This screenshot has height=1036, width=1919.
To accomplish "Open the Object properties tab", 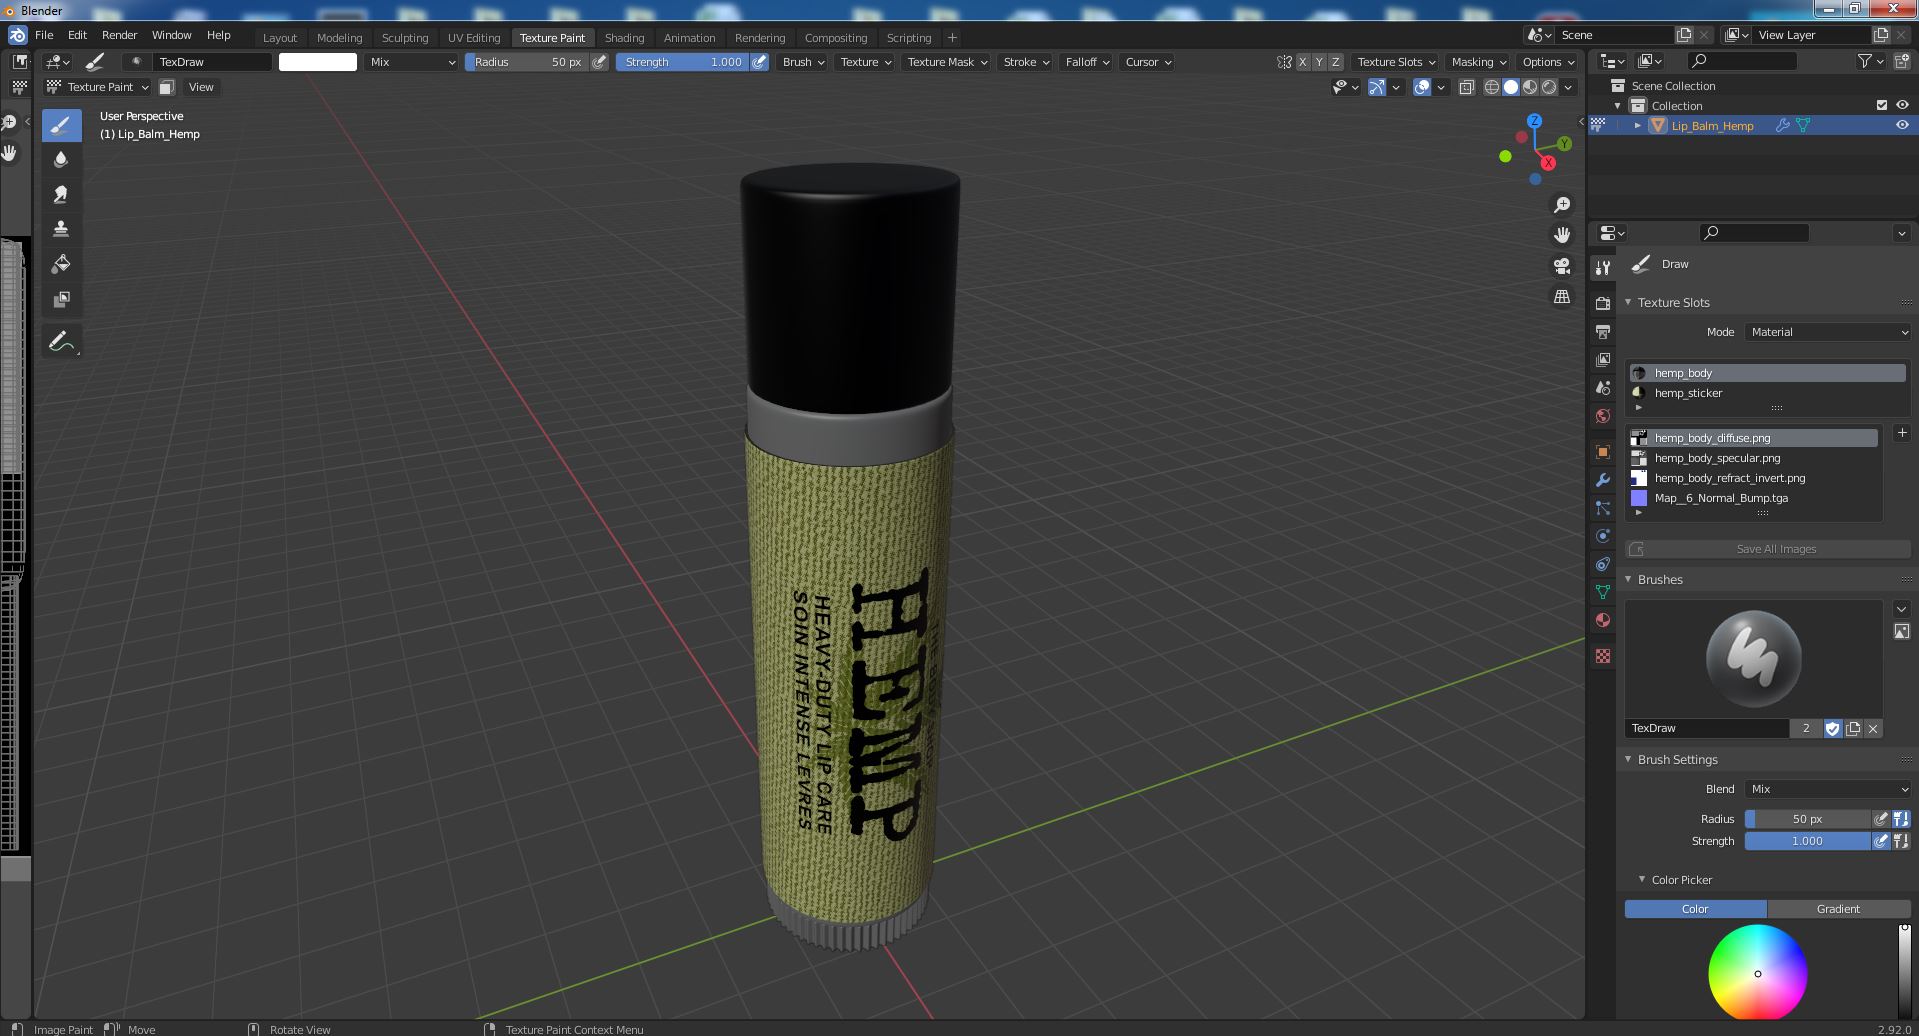I will pyautogui.click(x=1603, y=452).
